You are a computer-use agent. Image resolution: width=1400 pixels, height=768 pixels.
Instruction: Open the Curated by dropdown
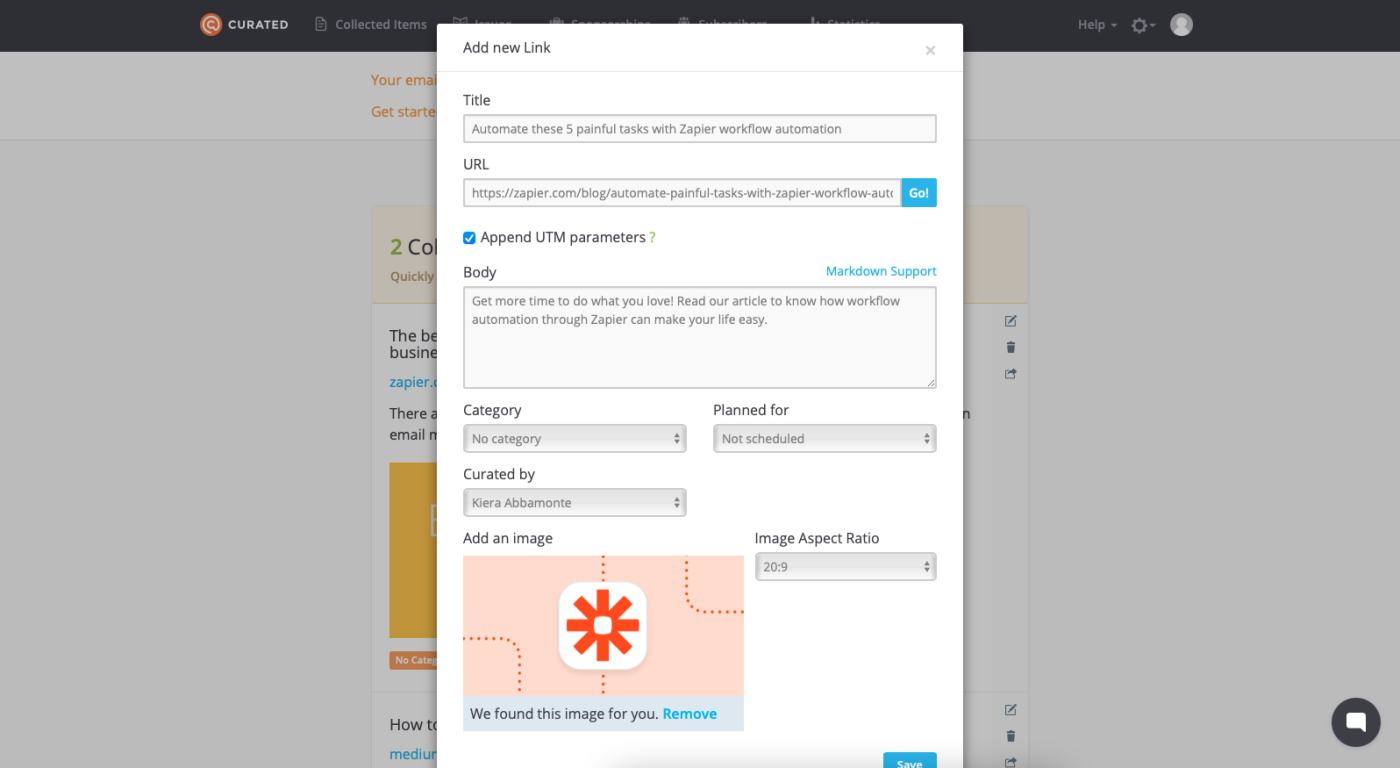(x=575, y=503)
